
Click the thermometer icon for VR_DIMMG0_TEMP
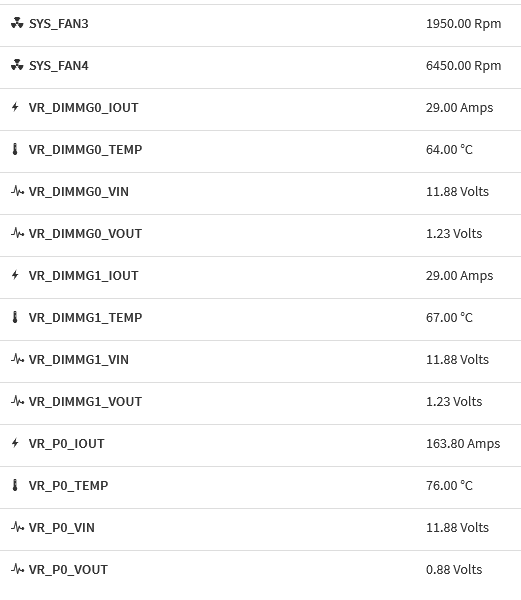[x=15, y=149]
